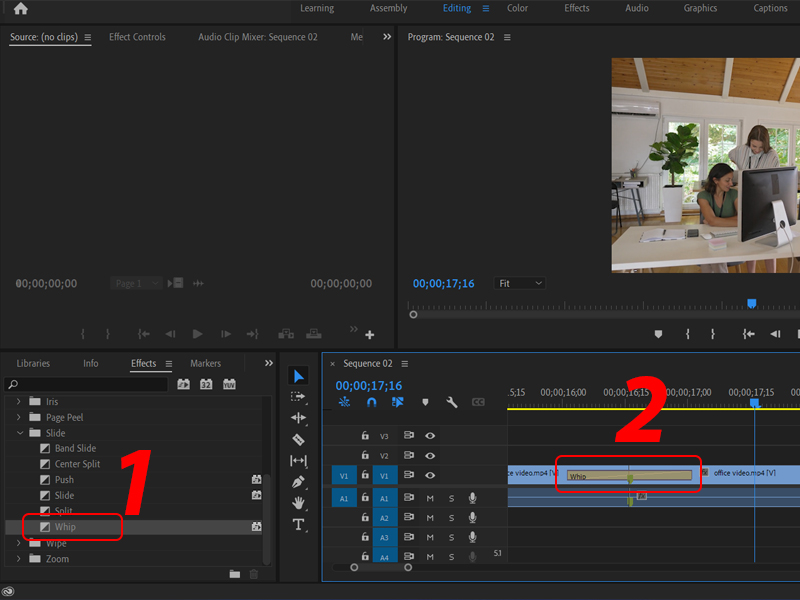The width and height of the screenshot is (800, 600).
Task: Click the Captions CC icon
Action: 478,401
